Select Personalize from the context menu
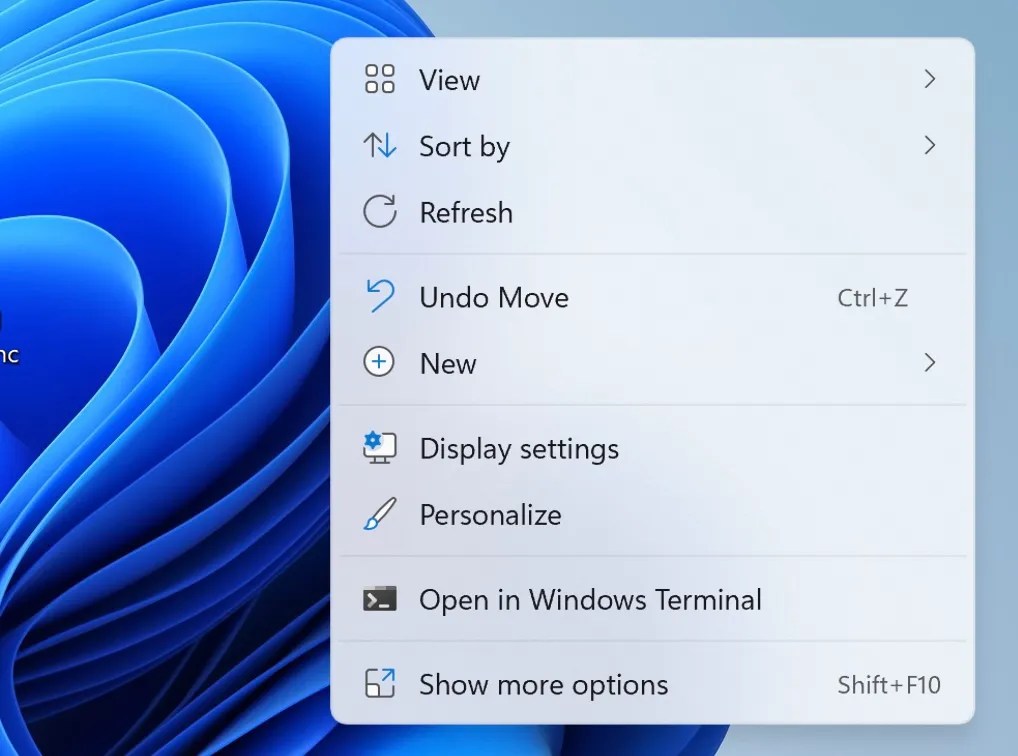1018x756 pixels. tap(490, 514)
